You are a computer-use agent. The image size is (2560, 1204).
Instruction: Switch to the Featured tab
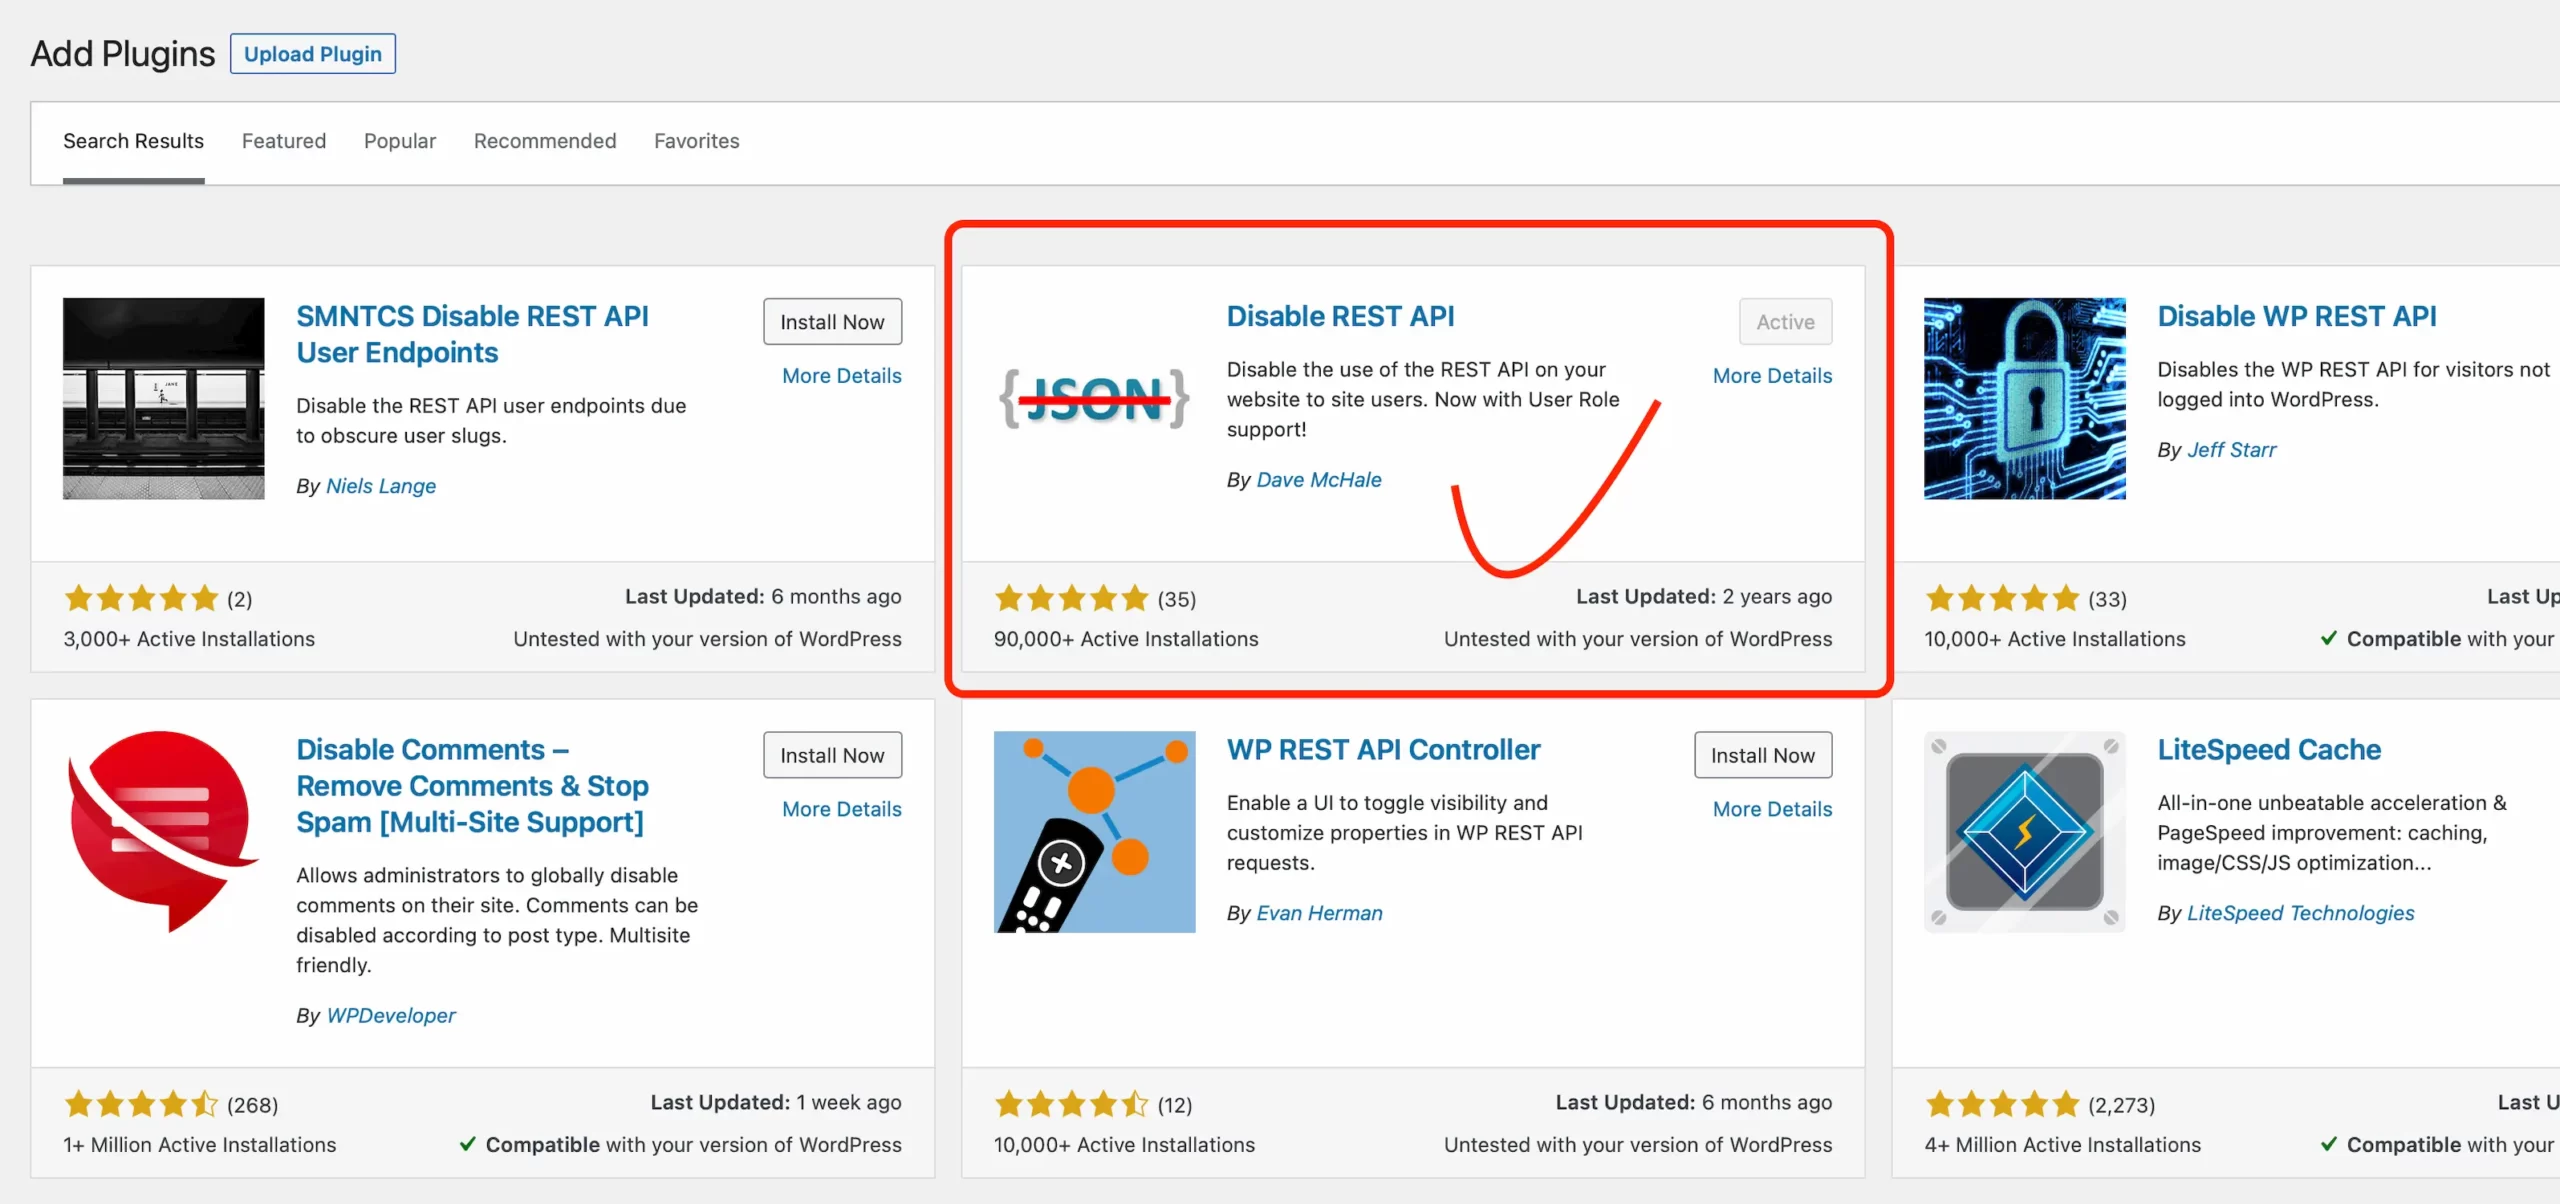pos(284,141)
